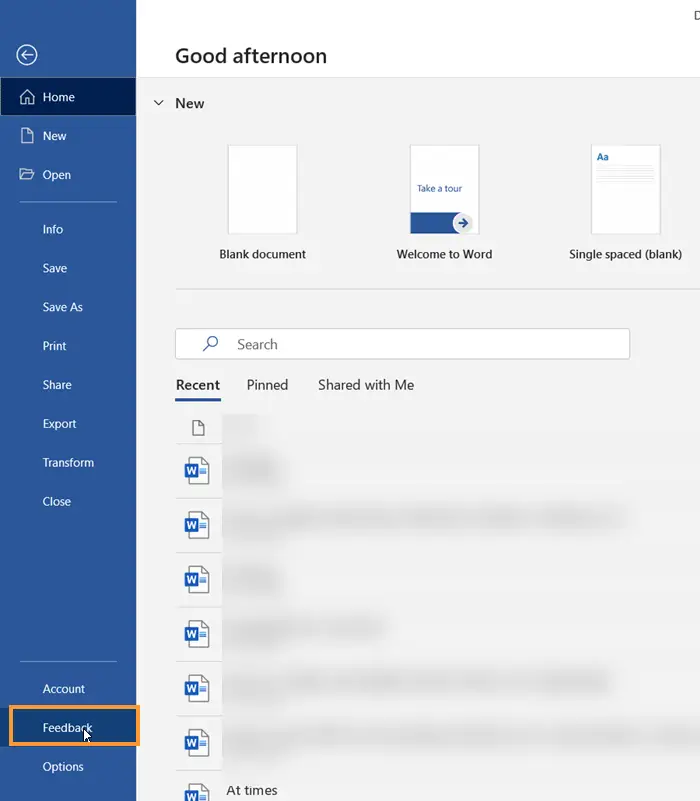
Task: Click the magnifier icon in Search box
Action: pos(211,343)
